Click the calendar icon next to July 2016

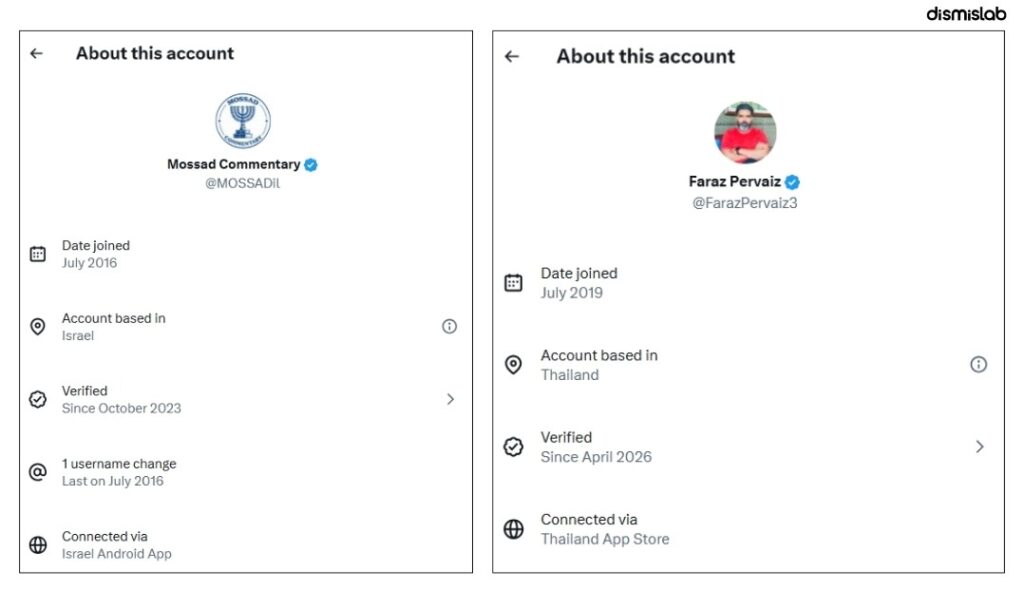pyautogui.click(x=38, y=254)
